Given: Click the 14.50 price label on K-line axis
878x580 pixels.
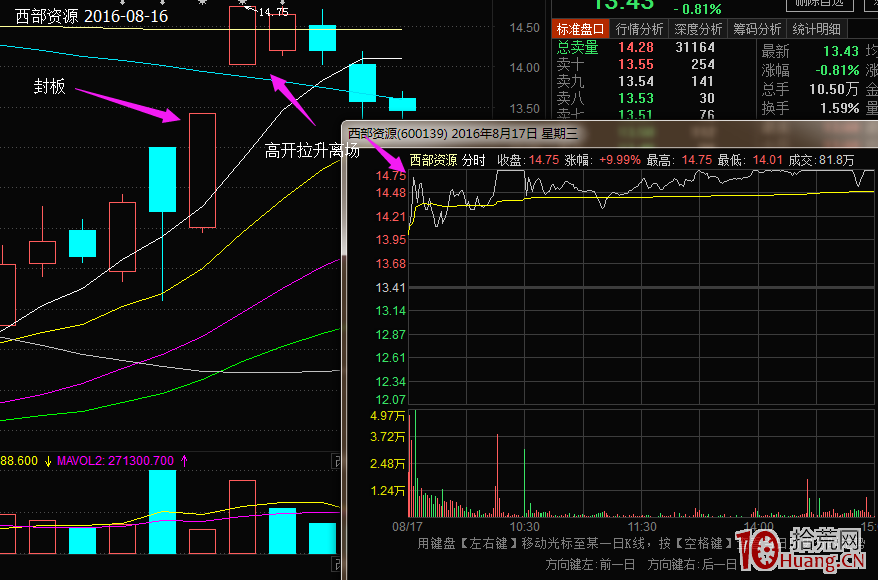Looking at the screenshot, I should tap(525, 28).
